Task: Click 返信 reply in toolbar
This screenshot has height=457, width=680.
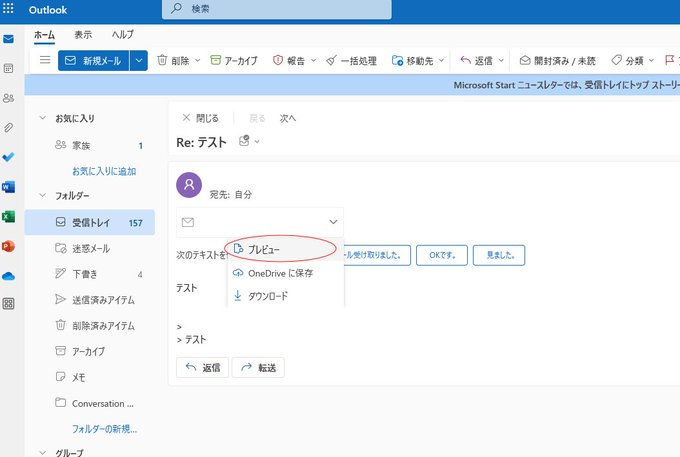Action: pyautogui.click(x=477, y=60)
